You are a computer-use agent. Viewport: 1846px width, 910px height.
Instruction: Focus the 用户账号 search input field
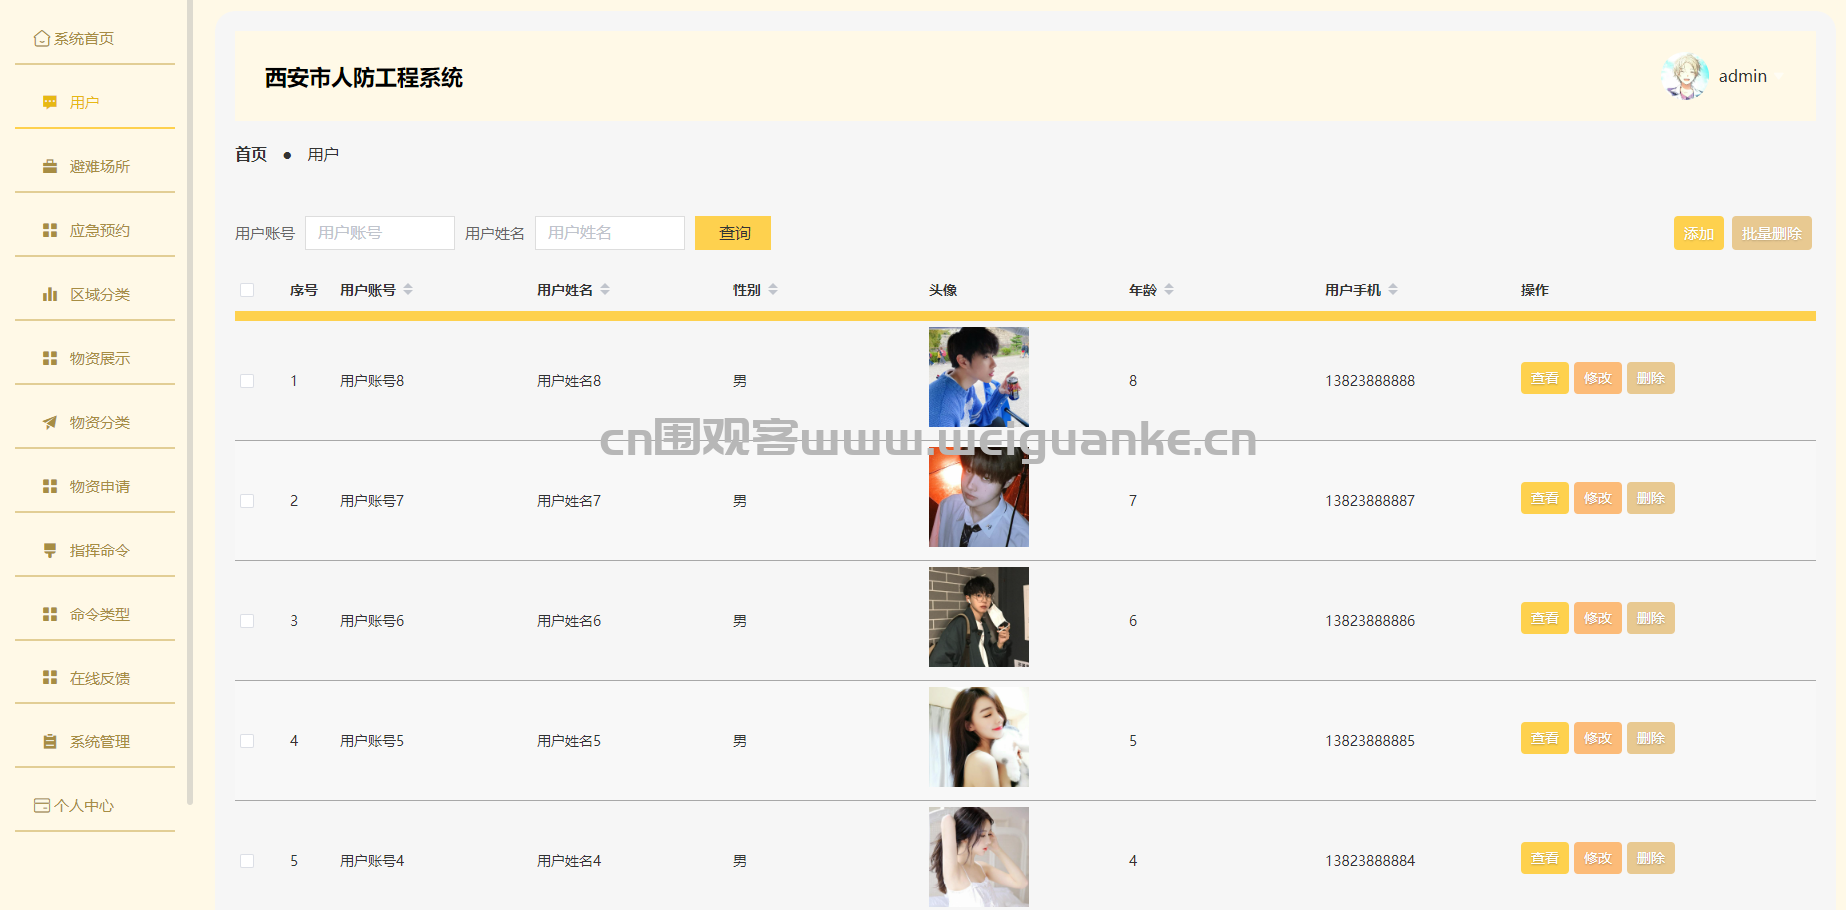tap(379, 233)
